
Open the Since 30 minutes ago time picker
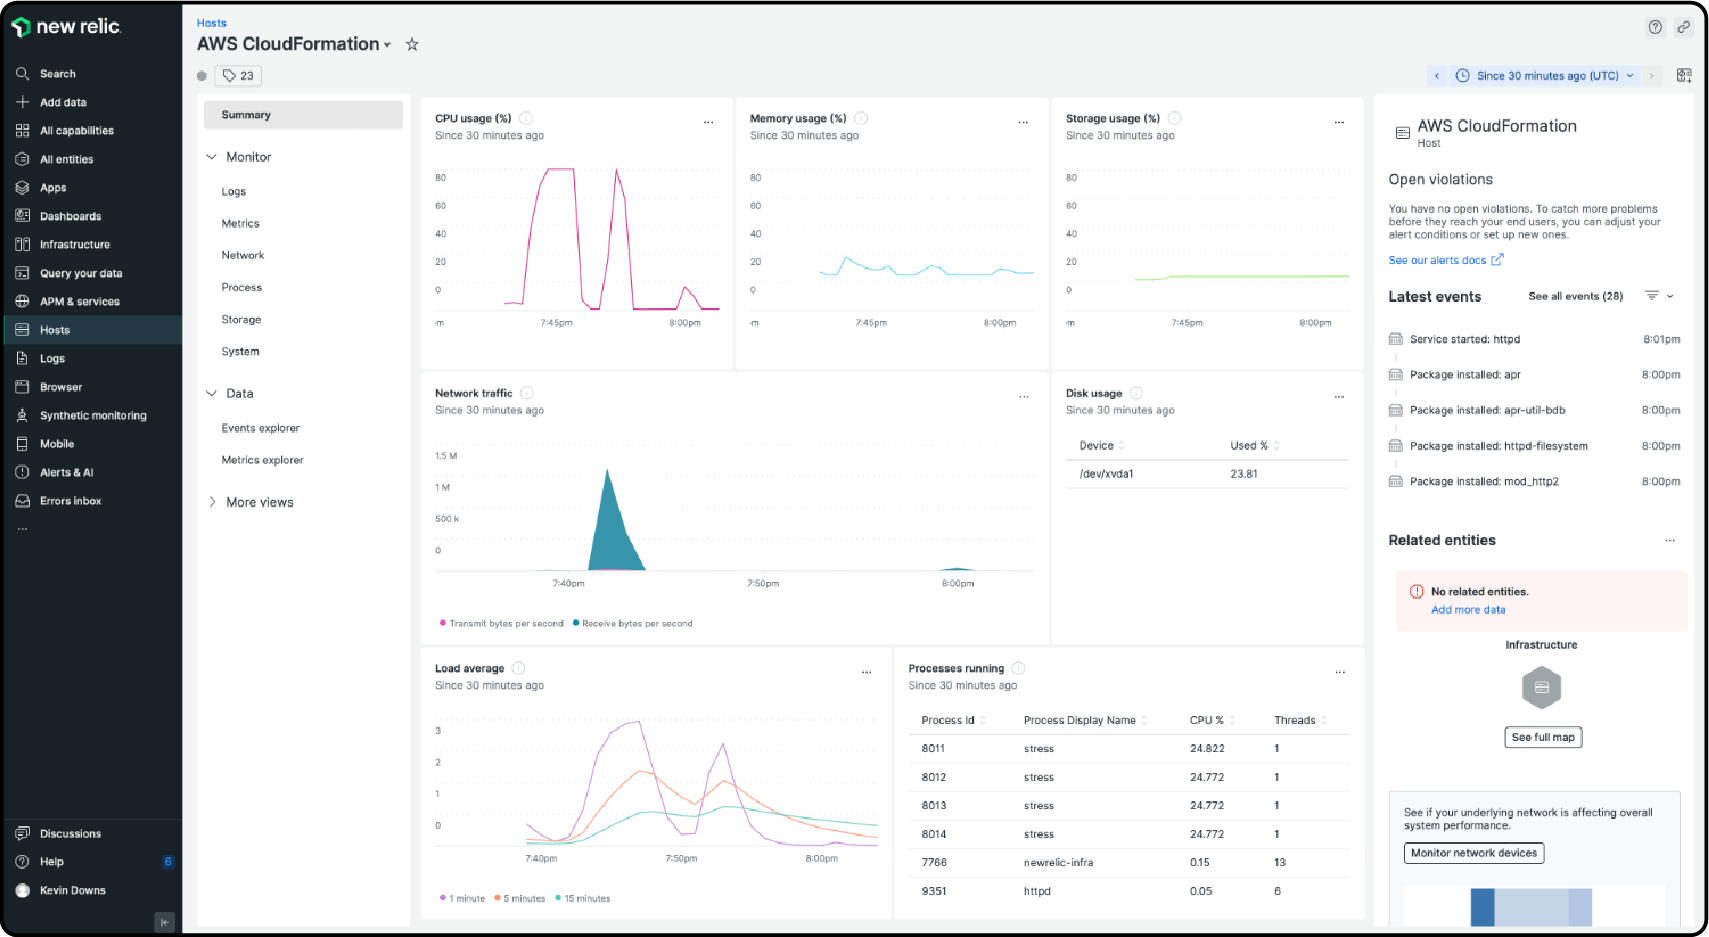[x=1546, y=76]
